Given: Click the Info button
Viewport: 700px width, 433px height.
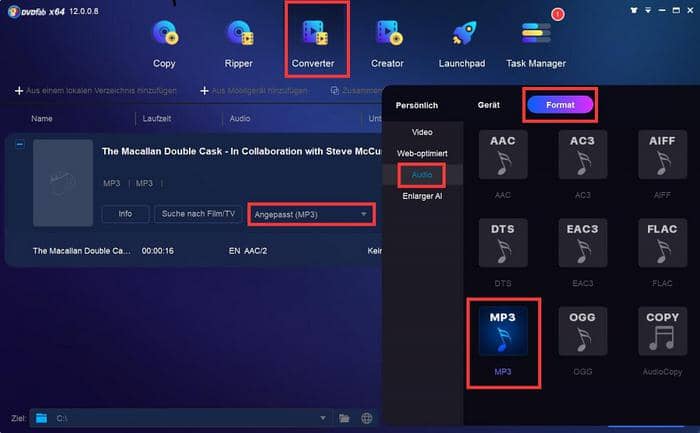Looking at the screenshot, I should [x=125, y=214].
